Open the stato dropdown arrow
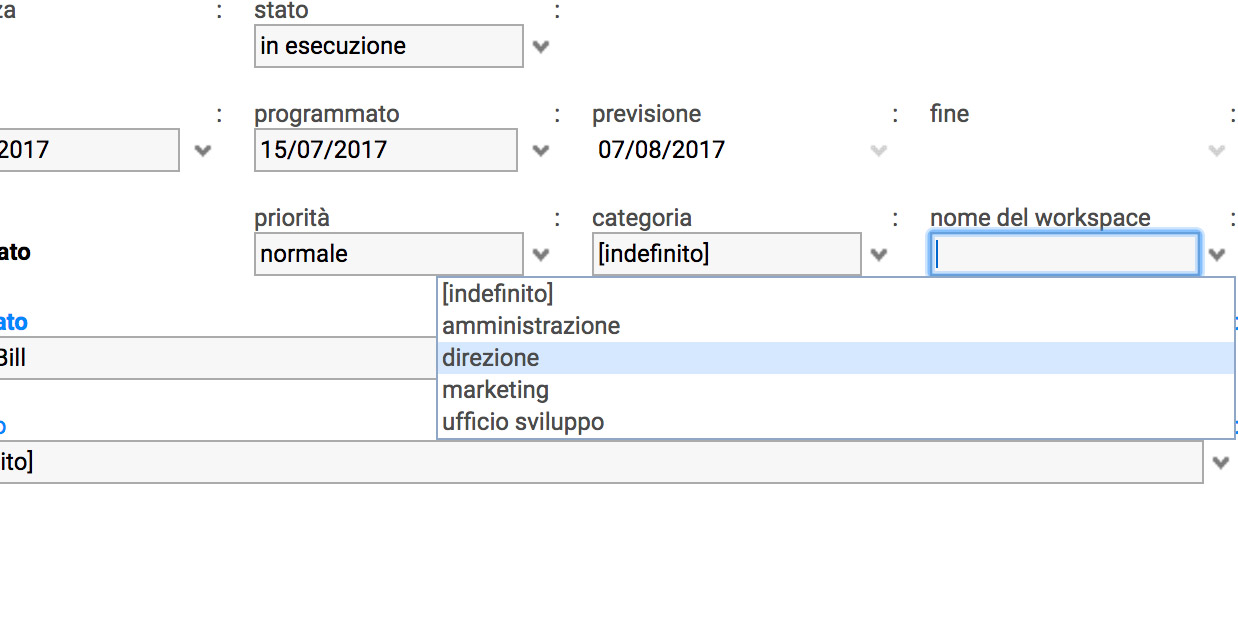The image size is (1238, 630). (541, 47)
